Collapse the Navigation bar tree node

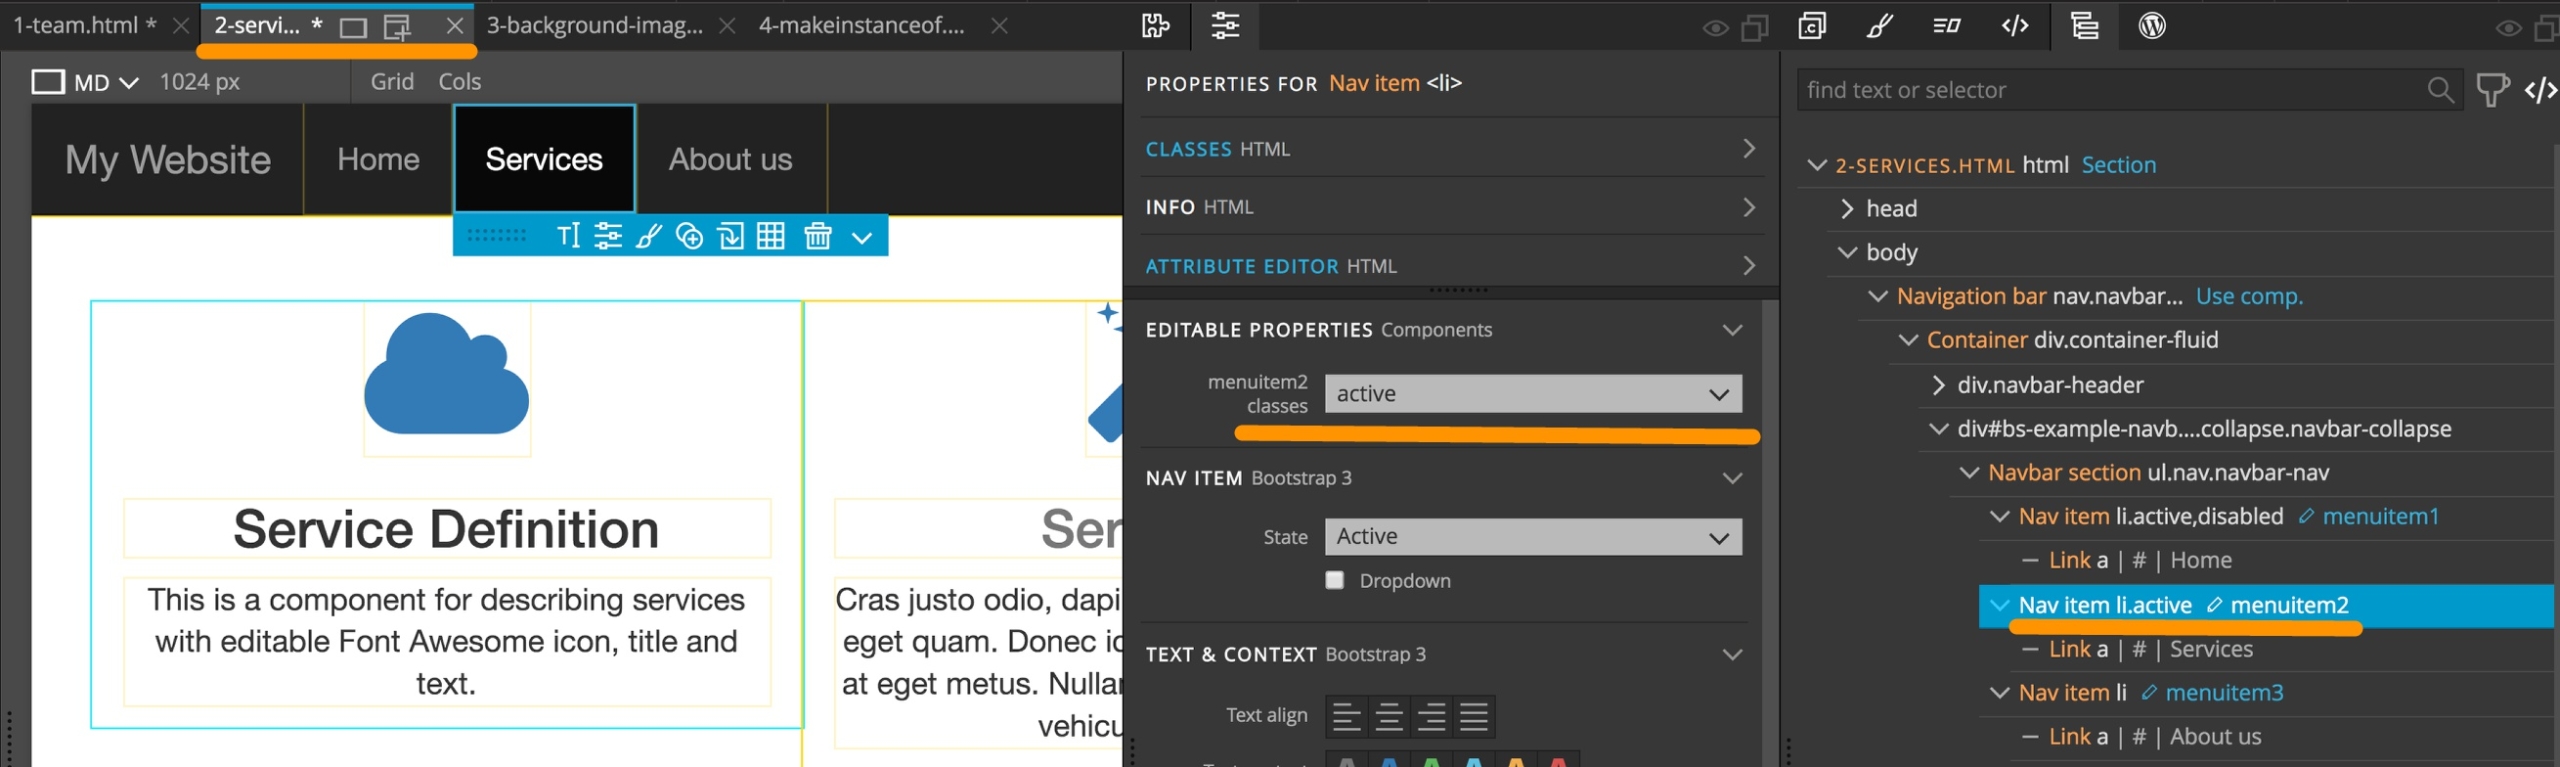pyautogui.click(x=1878, y=296)
